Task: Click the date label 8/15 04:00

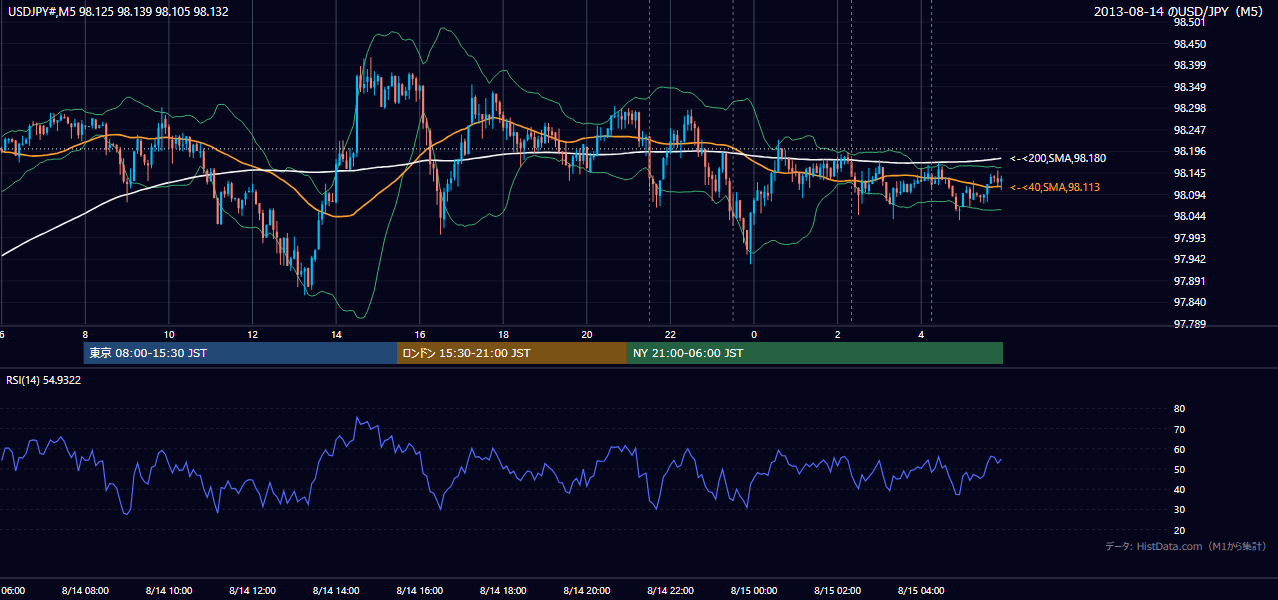Action: 920,590
